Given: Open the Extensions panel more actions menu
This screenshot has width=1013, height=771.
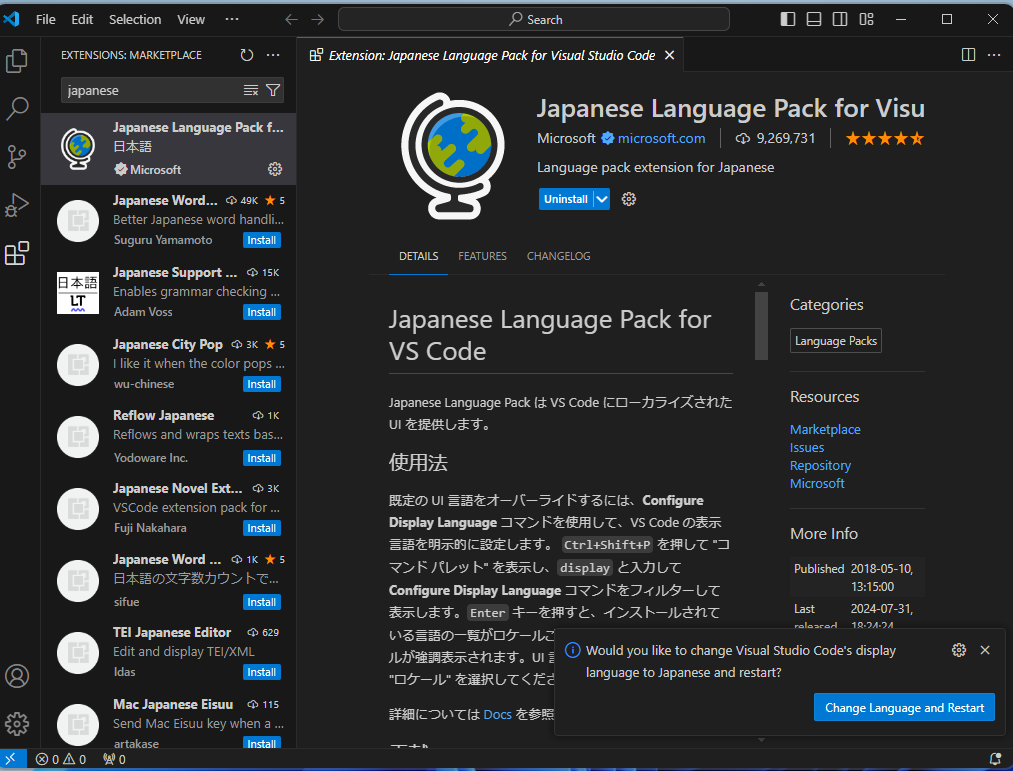Looking at the screenshot, I should 273,55.
